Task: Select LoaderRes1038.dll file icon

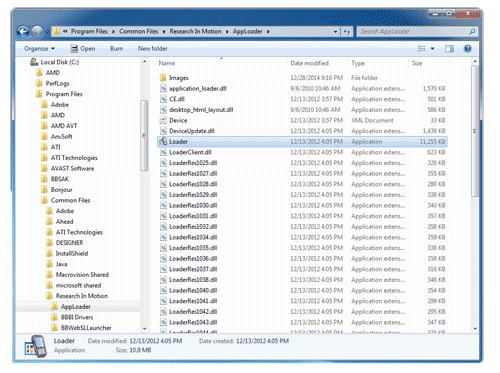Action: (x=163, y=280)
